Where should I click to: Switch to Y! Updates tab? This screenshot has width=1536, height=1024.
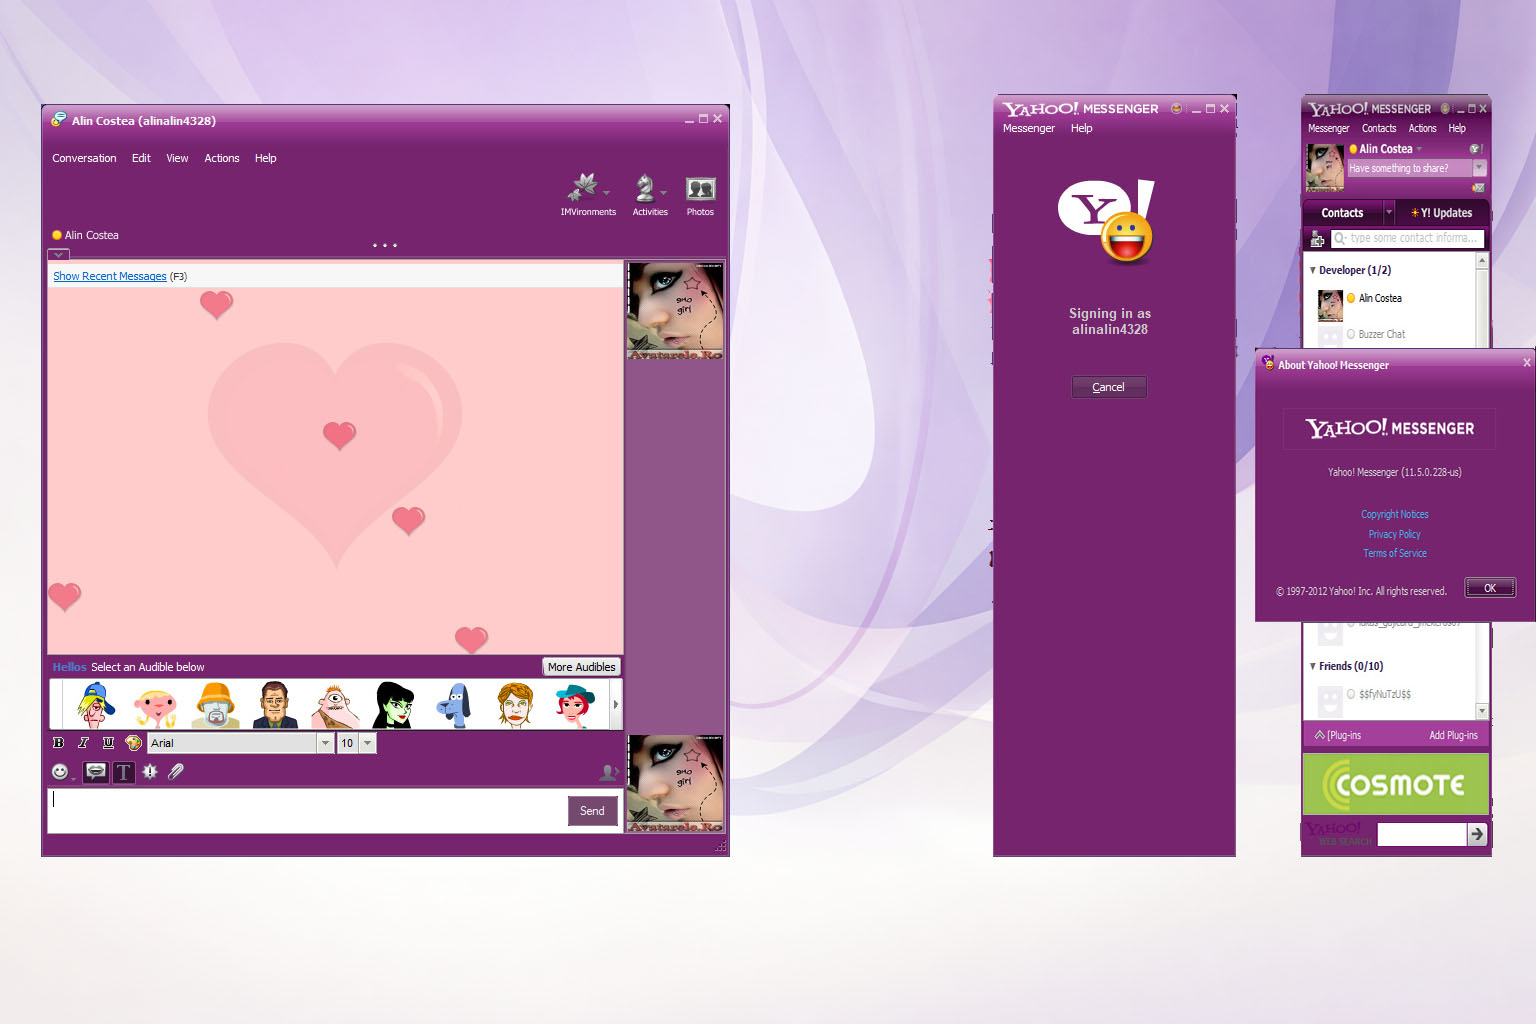(1441, 213)
